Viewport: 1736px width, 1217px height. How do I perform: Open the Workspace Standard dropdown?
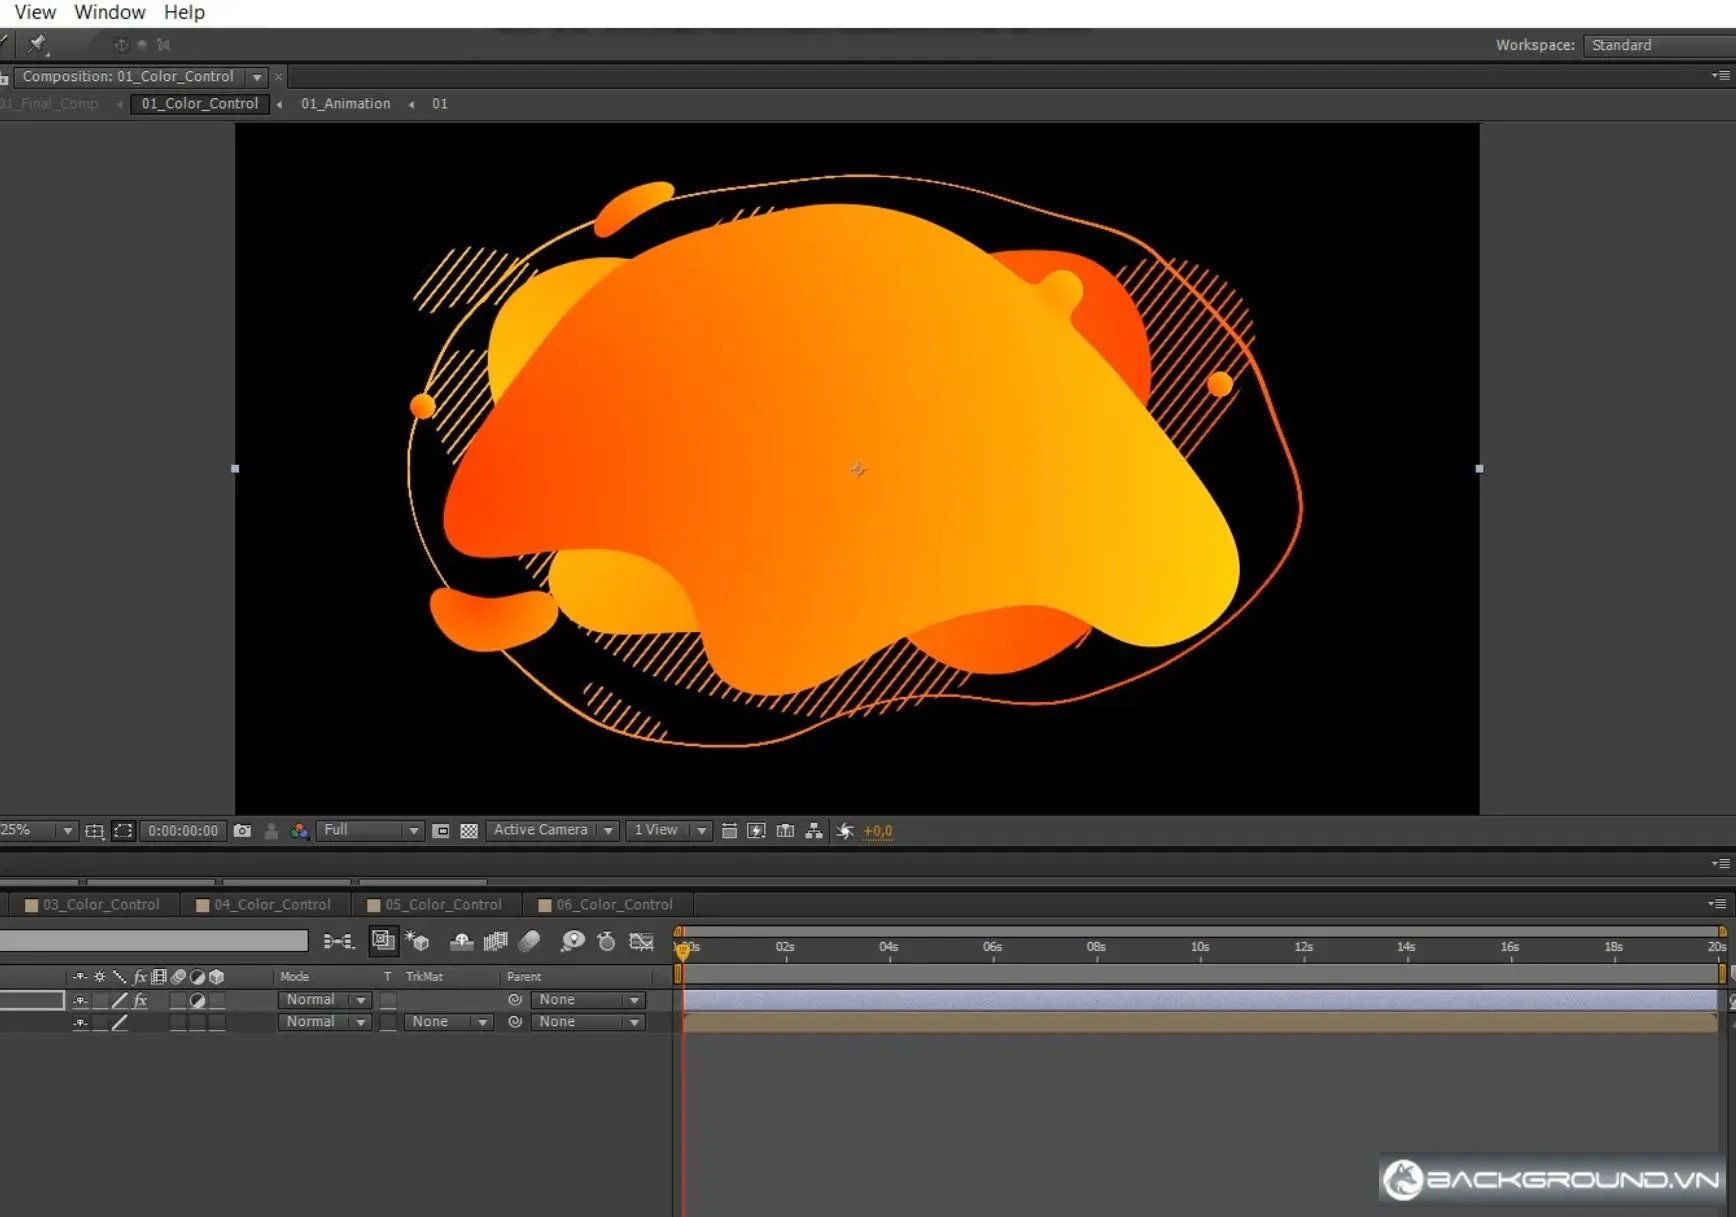(1660, 45)
